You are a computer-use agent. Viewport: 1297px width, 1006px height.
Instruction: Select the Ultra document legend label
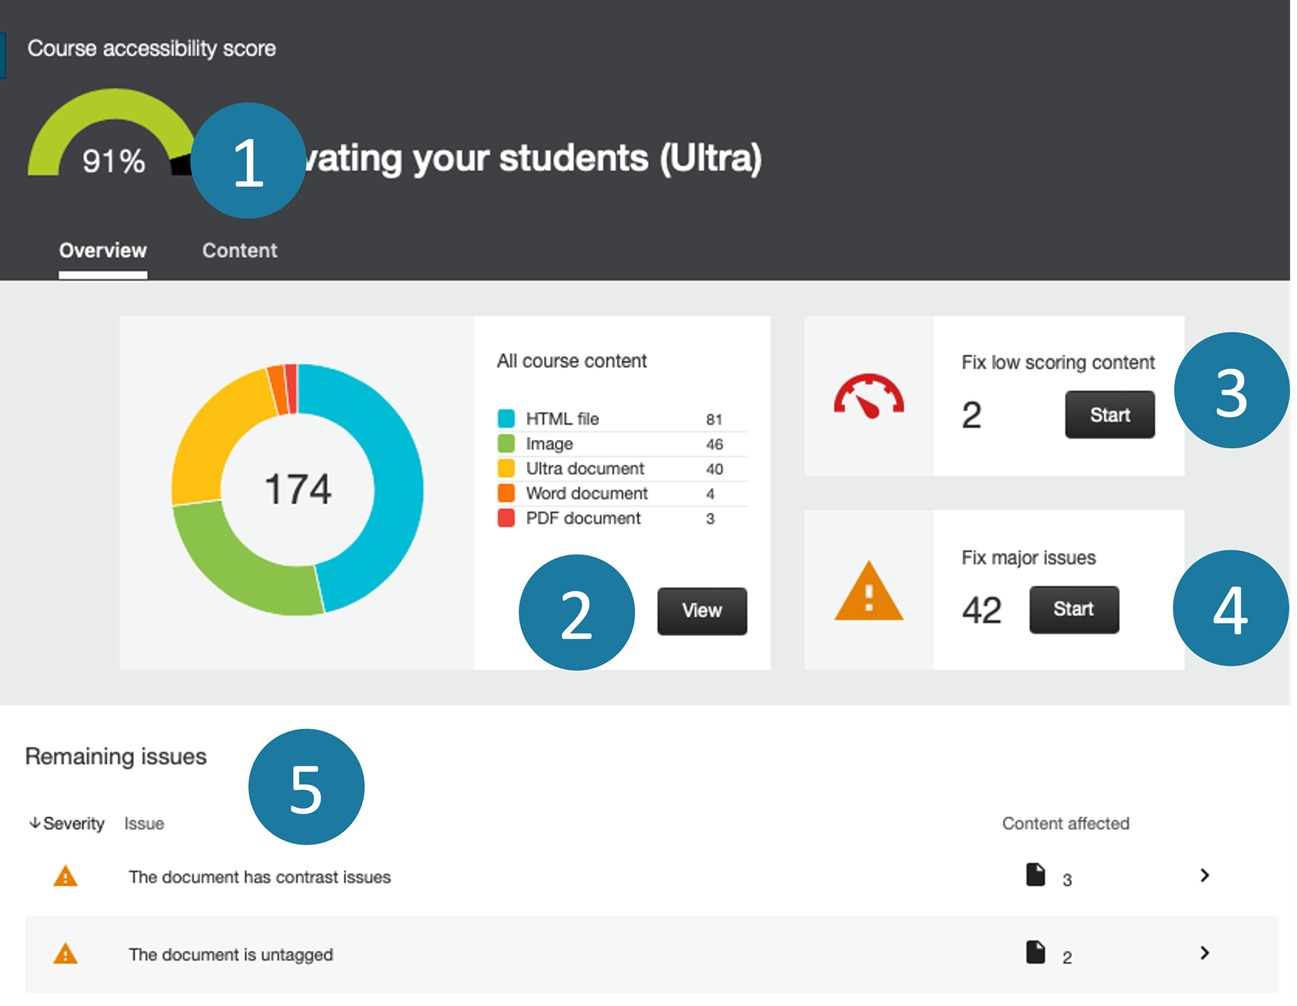pyautogui.click(x=585, y=469)
